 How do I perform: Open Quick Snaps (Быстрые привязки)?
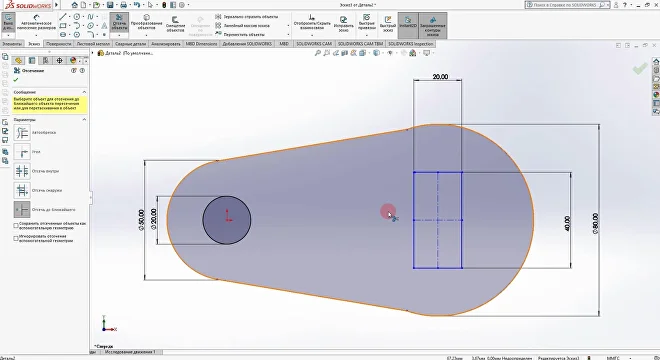(x=367, y=22)
